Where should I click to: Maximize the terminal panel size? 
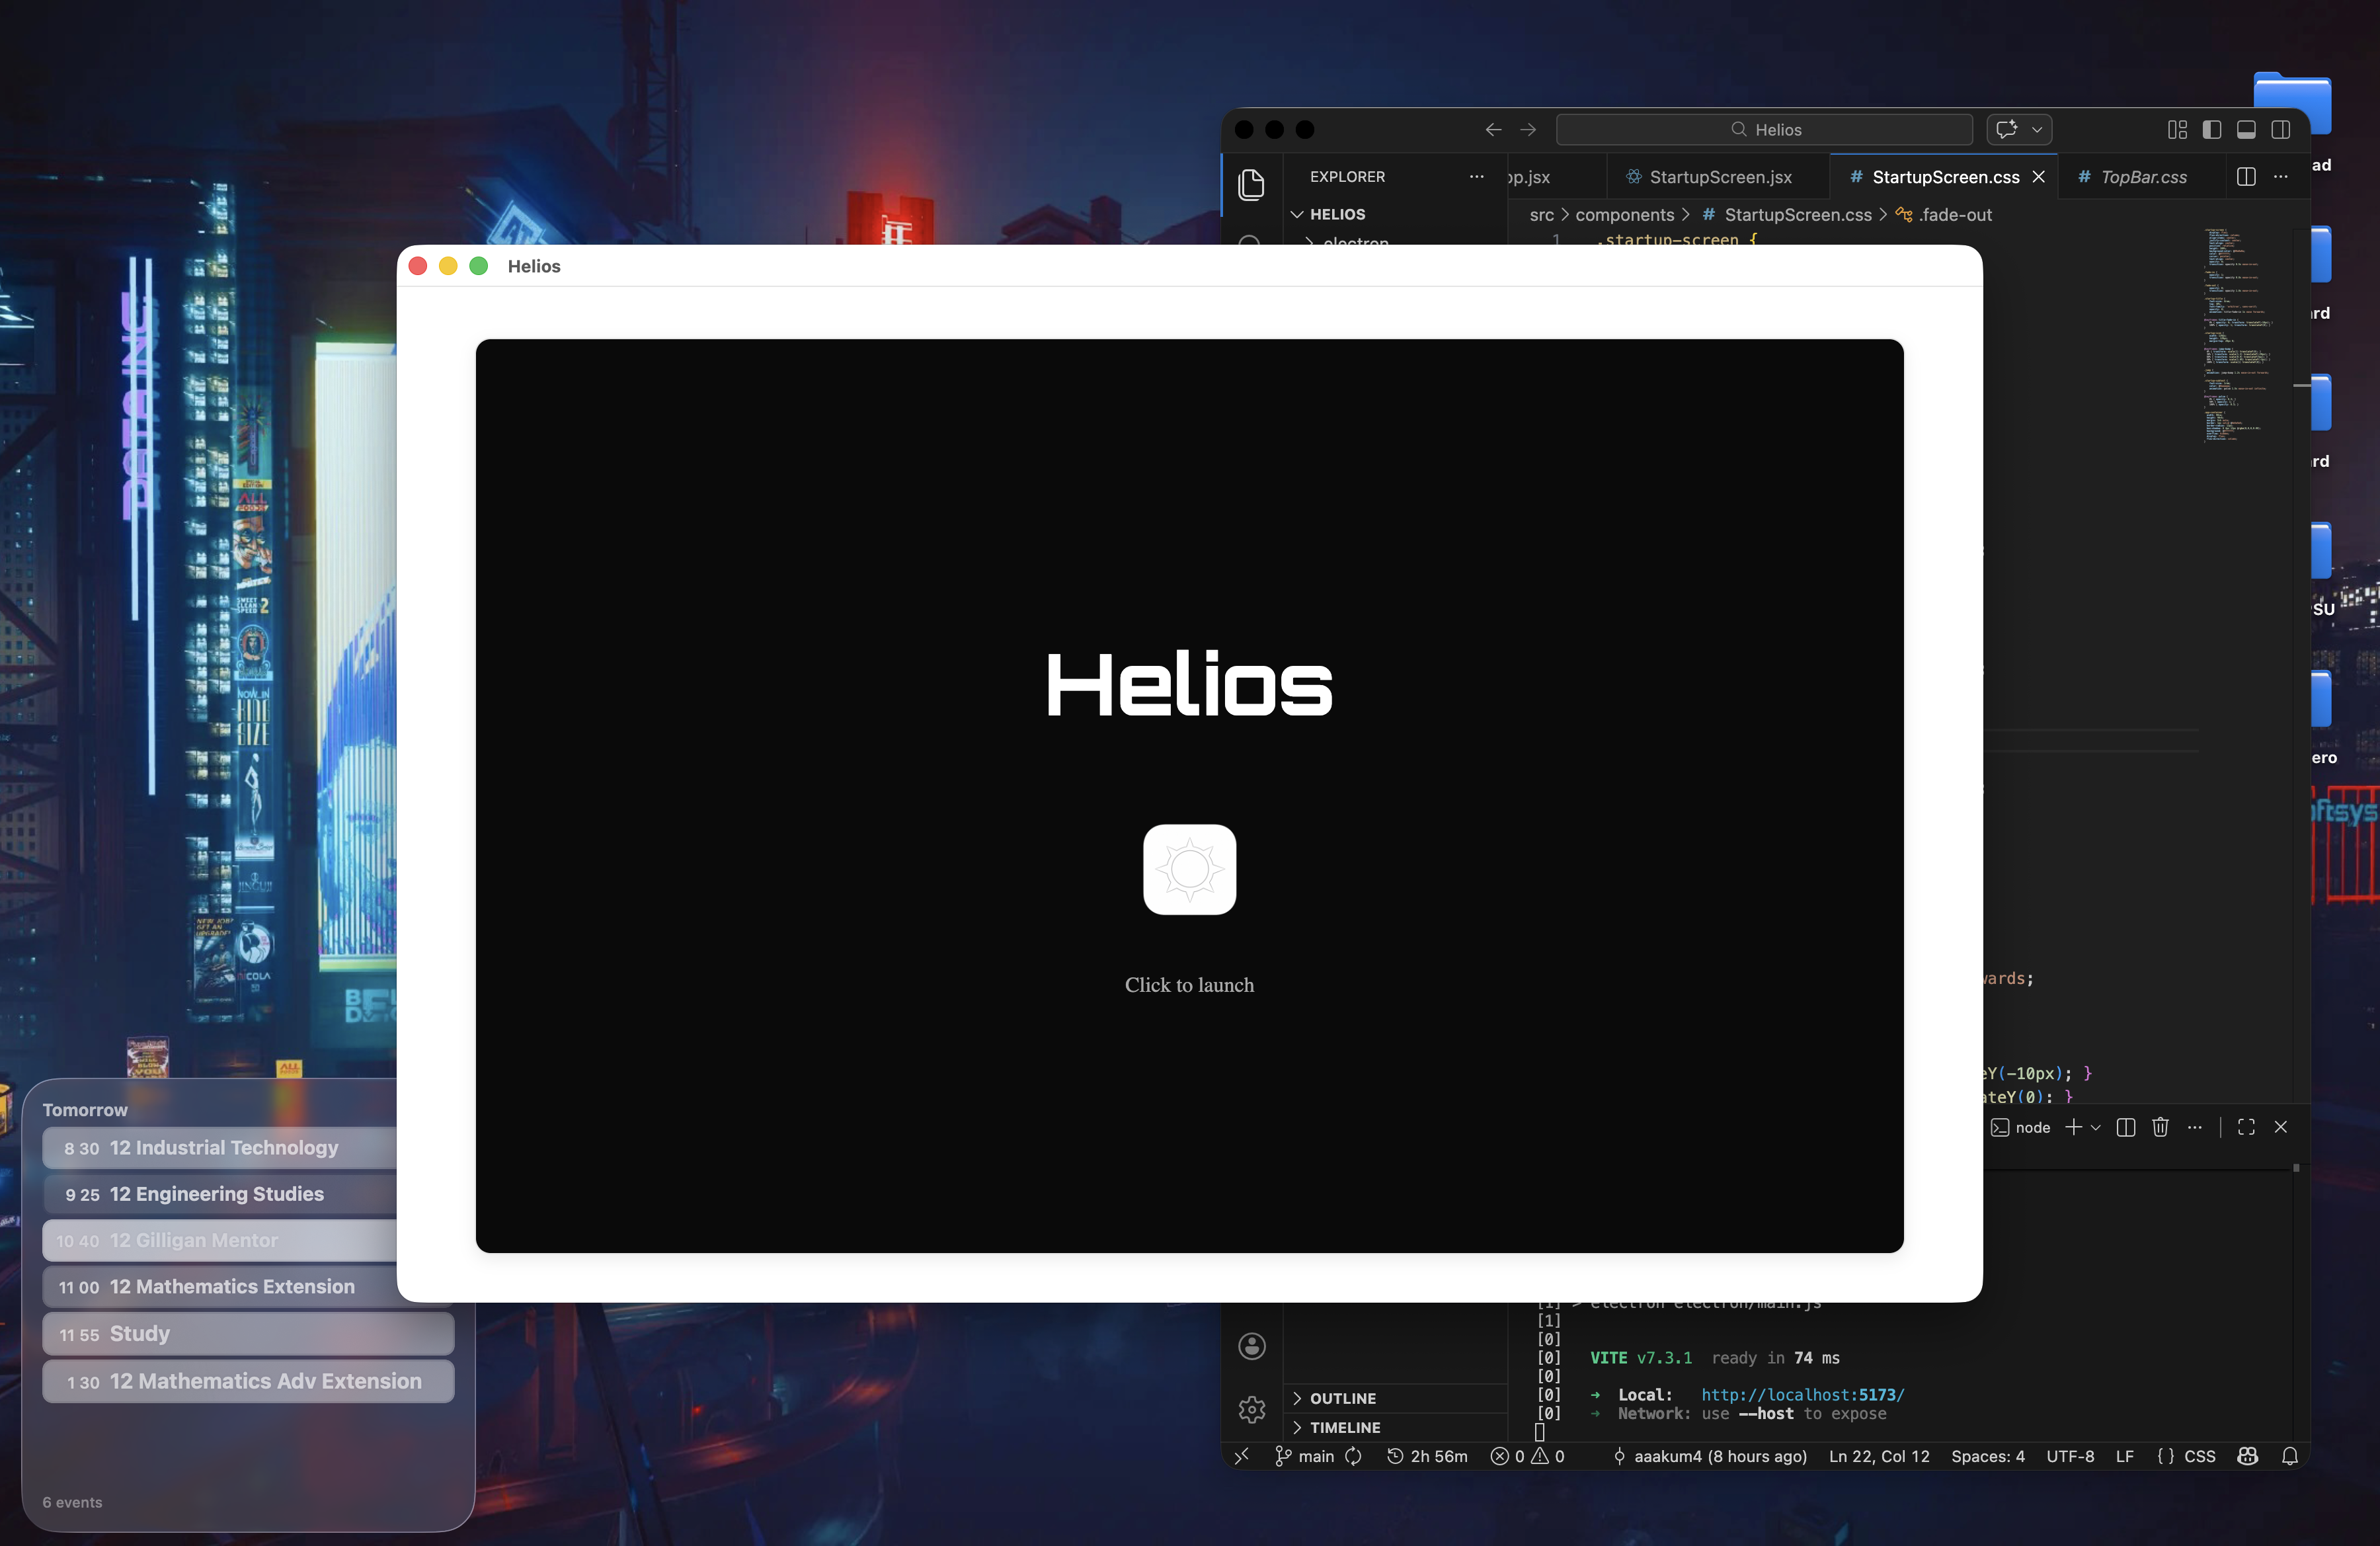2246,1127
